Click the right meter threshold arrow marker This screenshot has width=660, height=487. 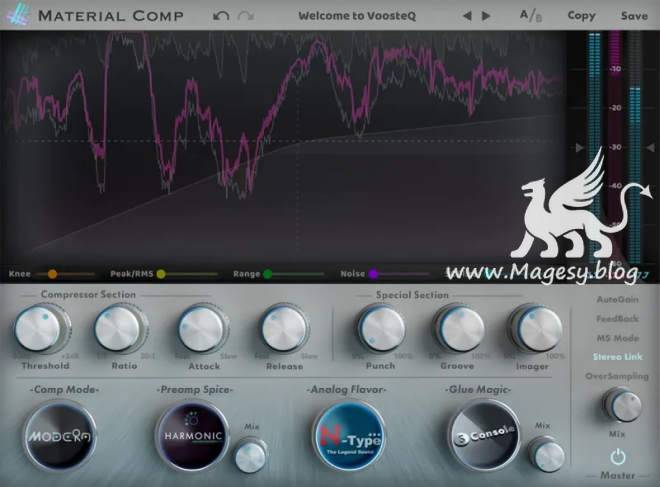click(x=650, y=148)
